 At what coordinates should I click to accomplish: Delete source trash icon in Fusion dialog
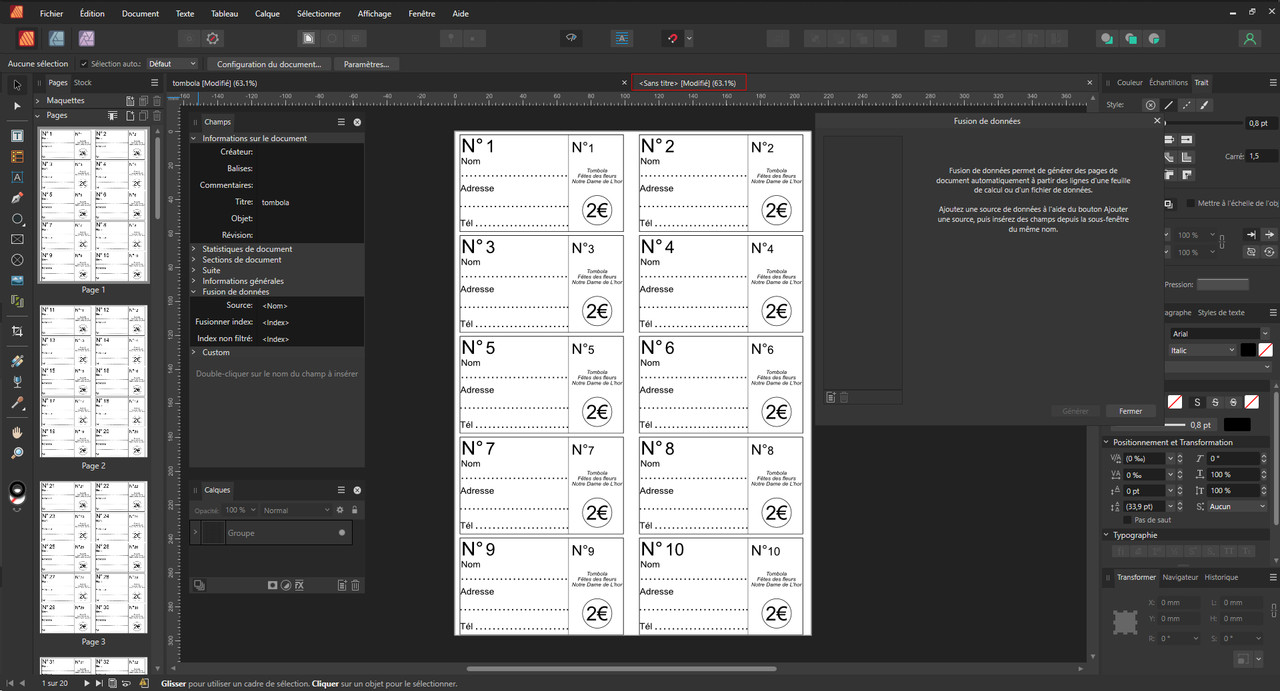(843, 397)
